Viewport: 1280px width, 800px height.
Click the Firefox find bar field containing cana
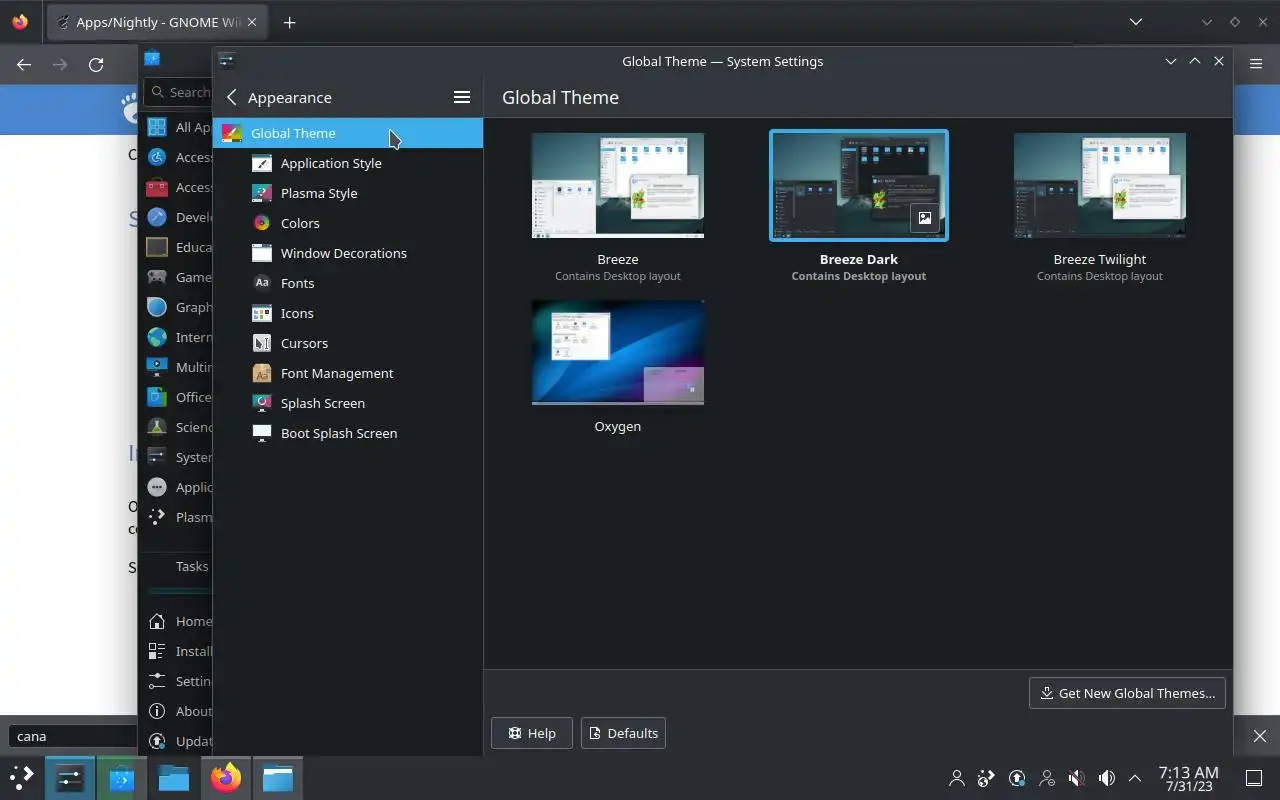tap(72, 736)
